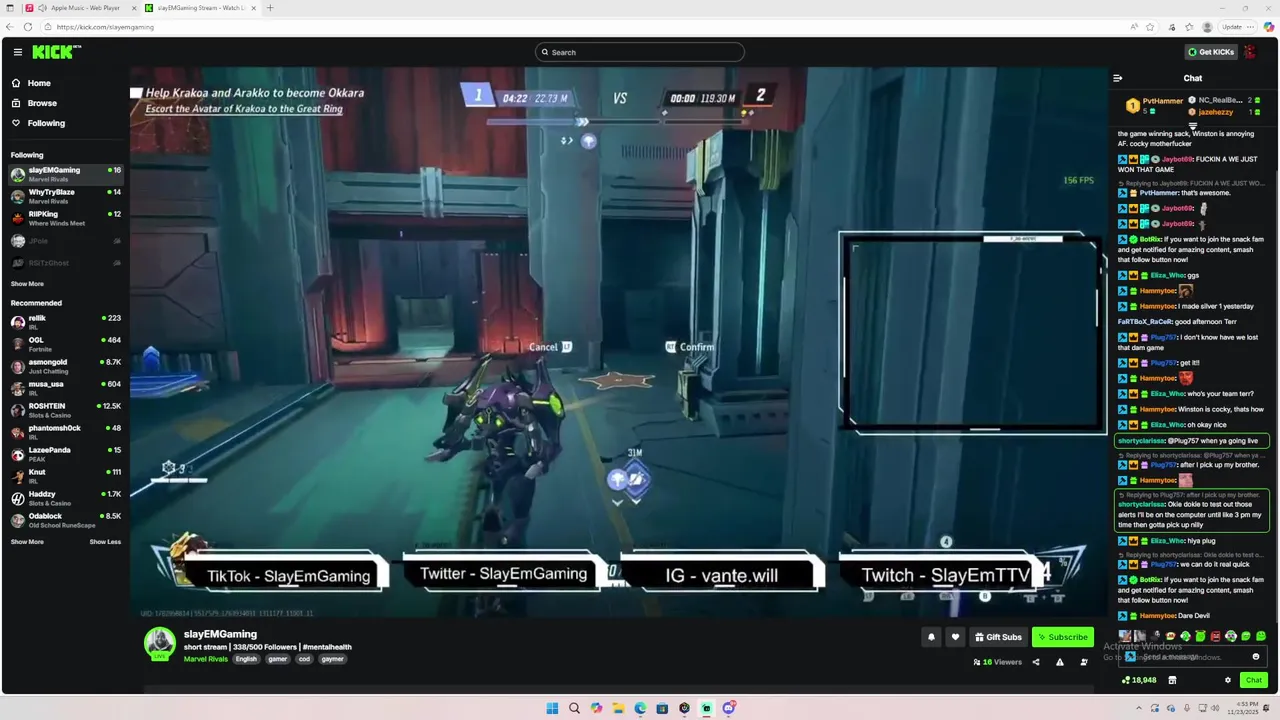Open the Windows Start menu

[552, 708]
